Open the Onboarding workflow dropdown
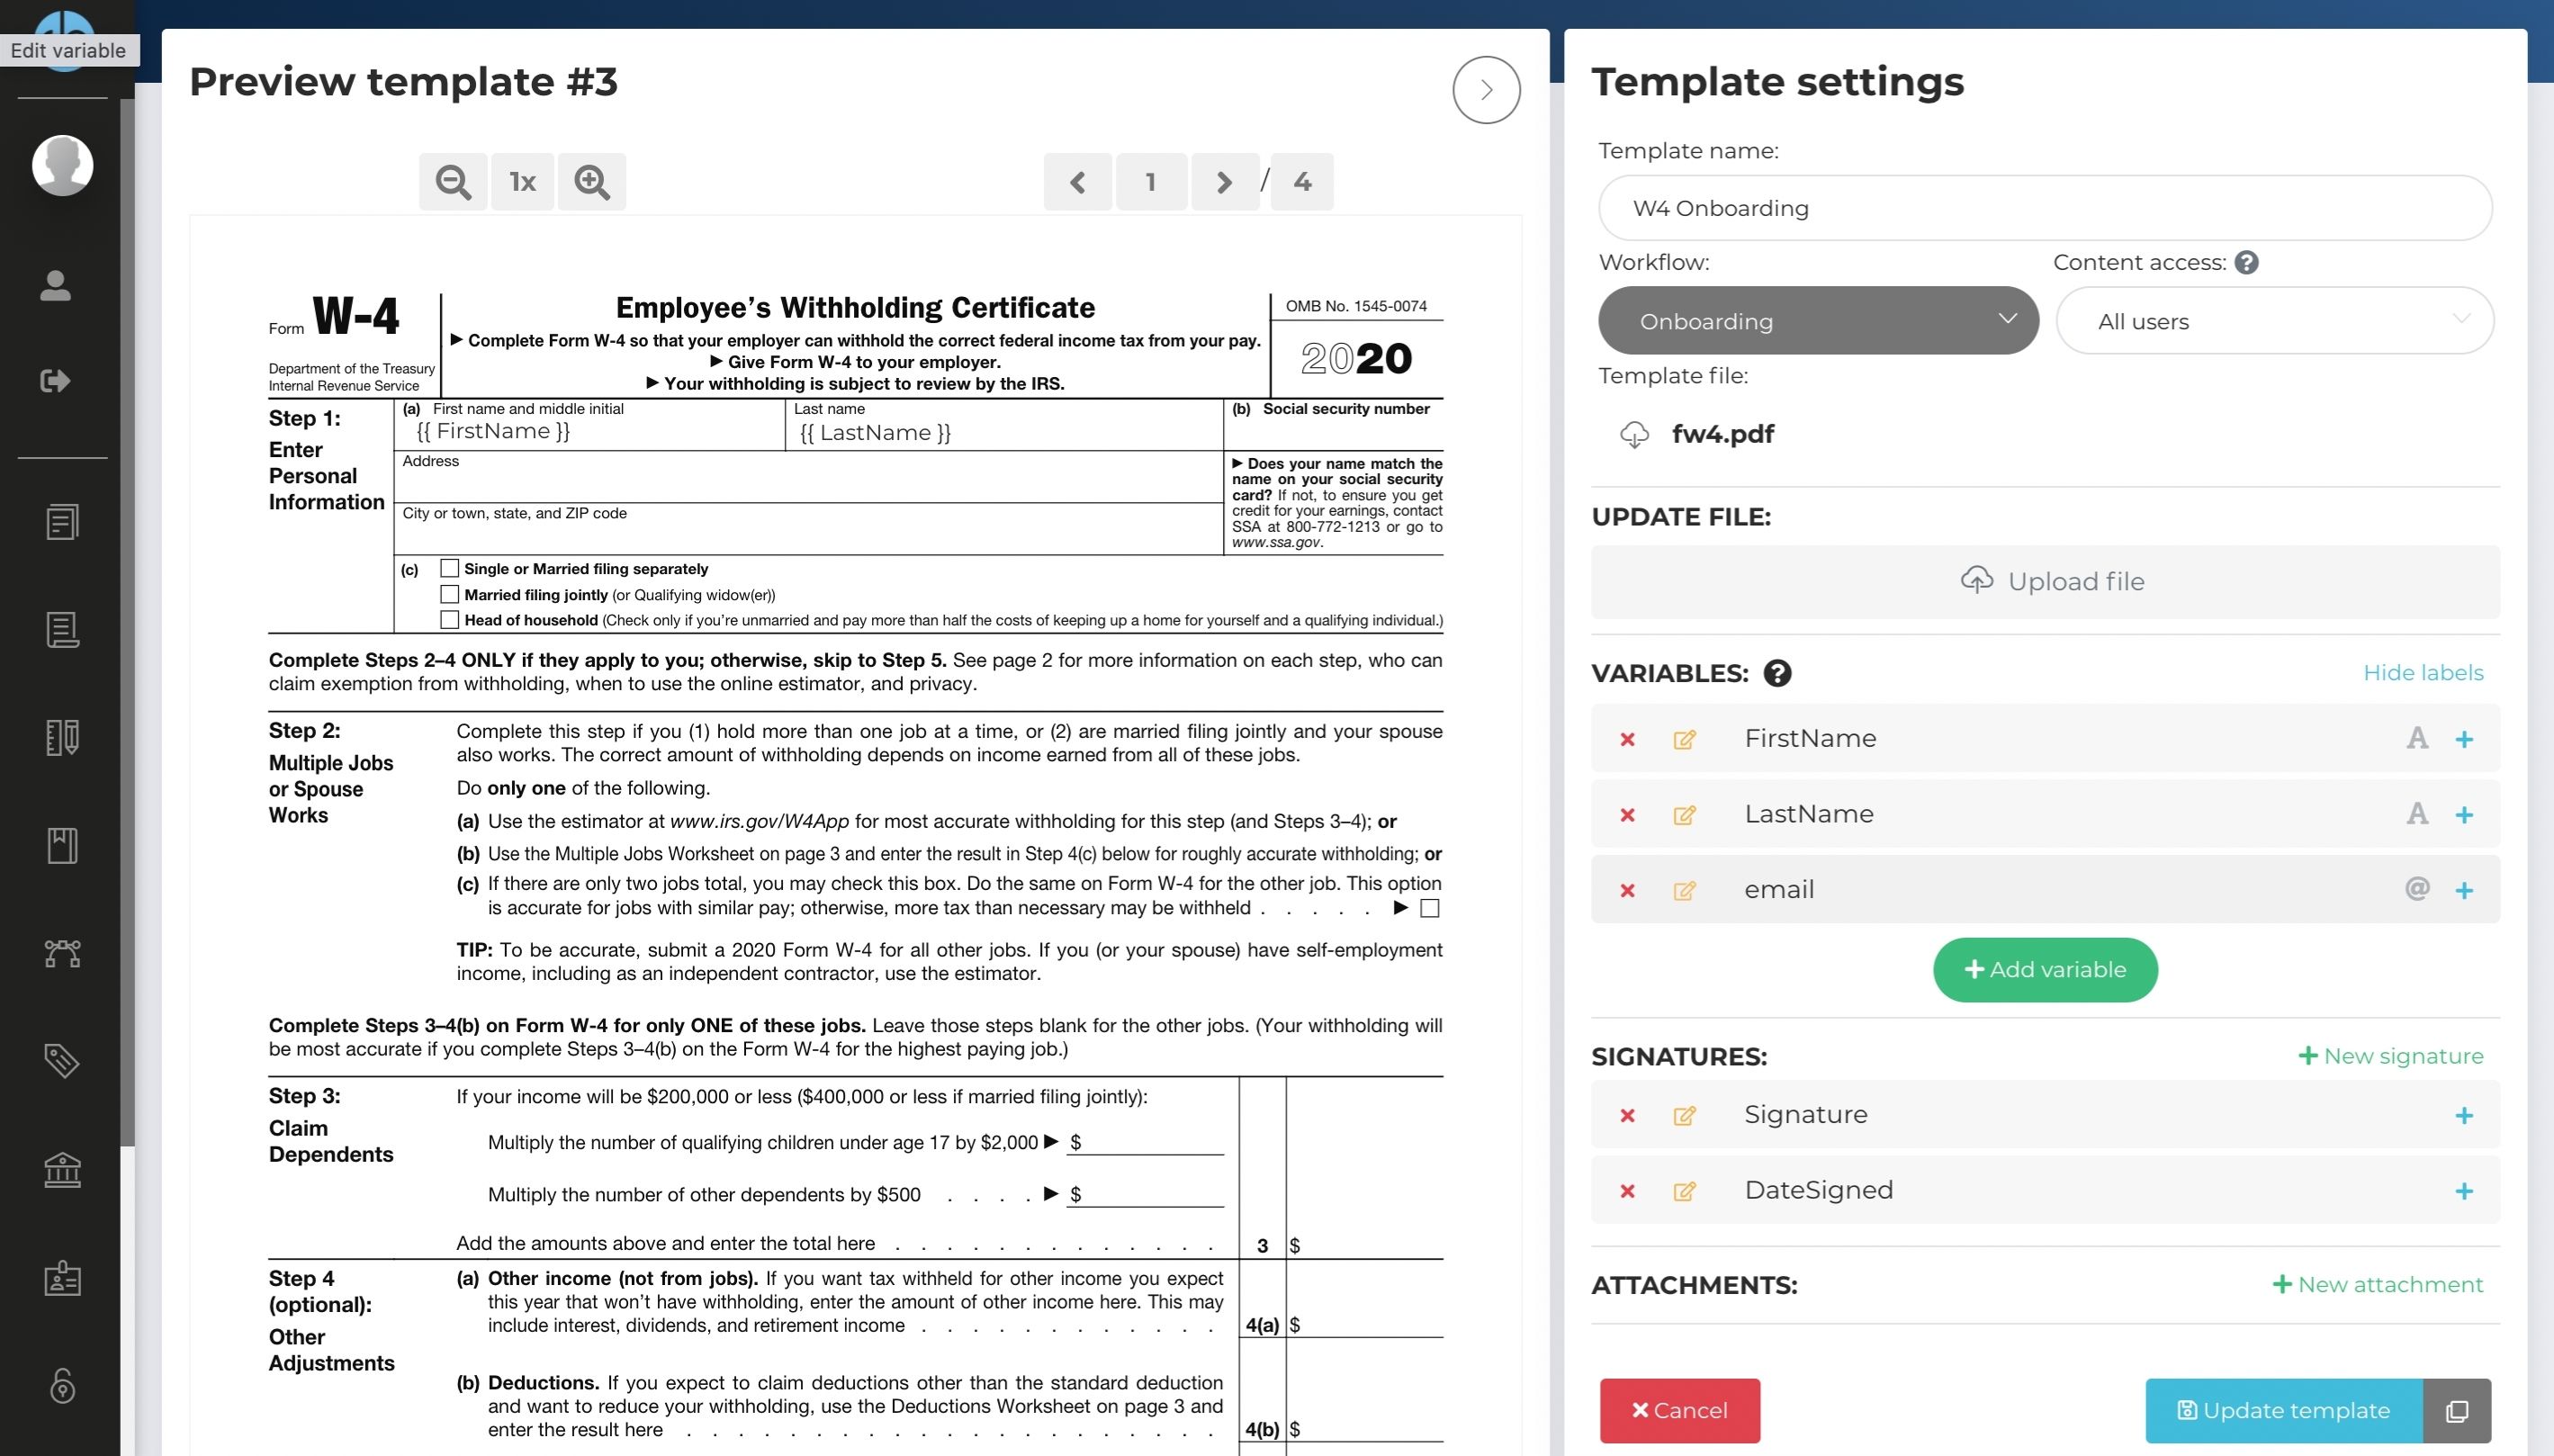2554x1456 pixels. tap(1817, 321)
